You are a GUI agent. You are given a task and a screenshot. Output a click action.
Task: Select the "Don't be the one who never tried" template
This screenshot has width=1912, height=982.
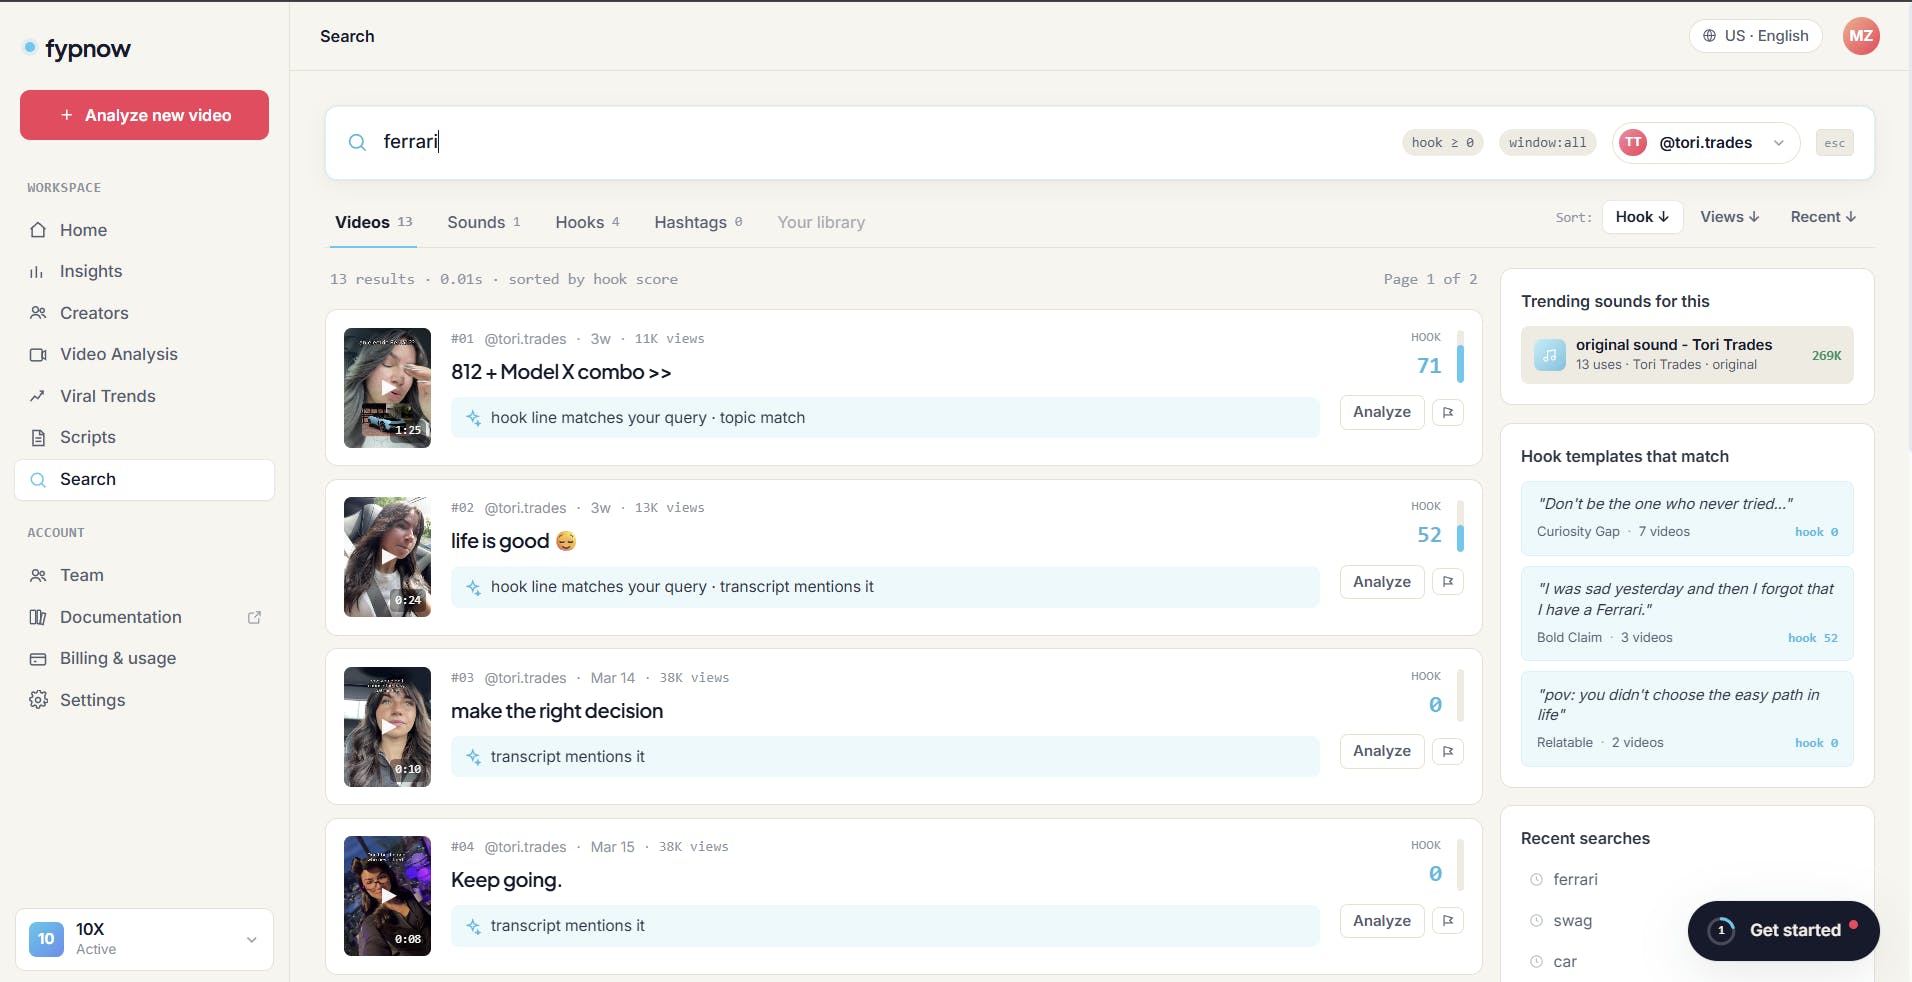pyautogui.click(x=1687, y=519)
